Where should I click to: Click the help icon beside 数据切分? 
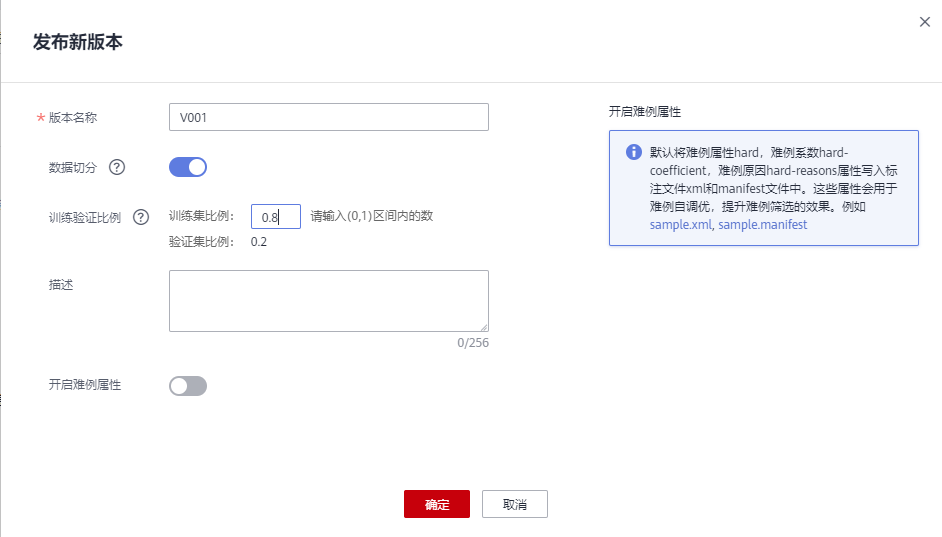click(x=116, y=168)
